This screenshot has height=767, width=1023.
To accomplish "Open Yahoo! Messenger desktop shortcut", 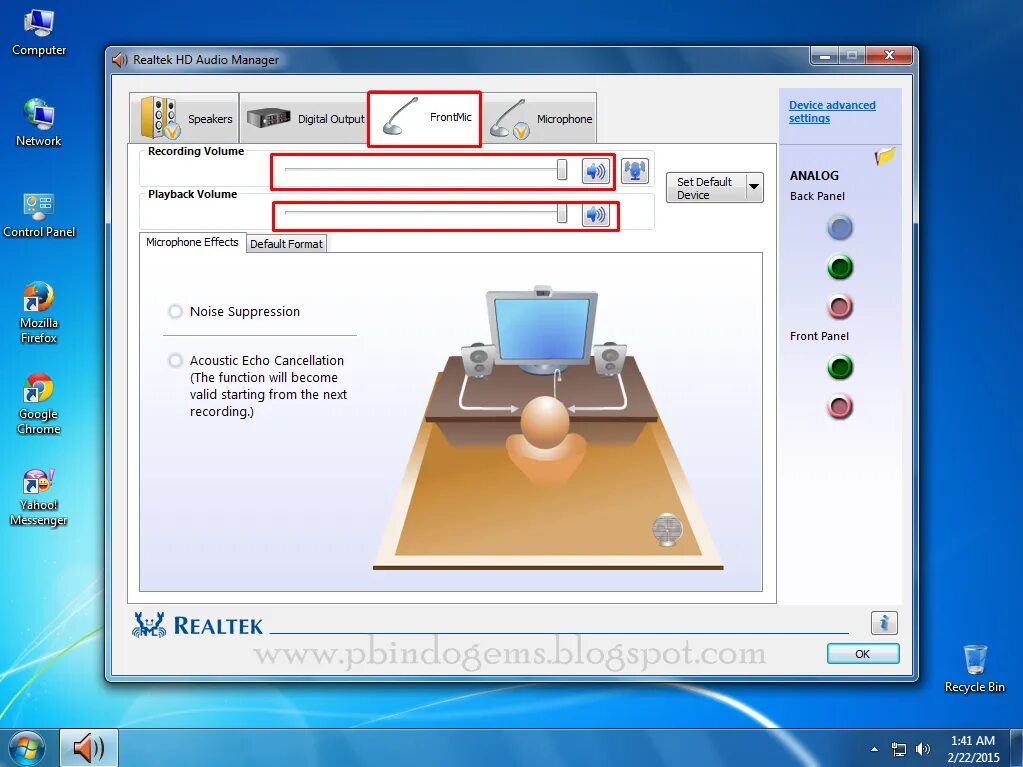I will coord(38,497).
